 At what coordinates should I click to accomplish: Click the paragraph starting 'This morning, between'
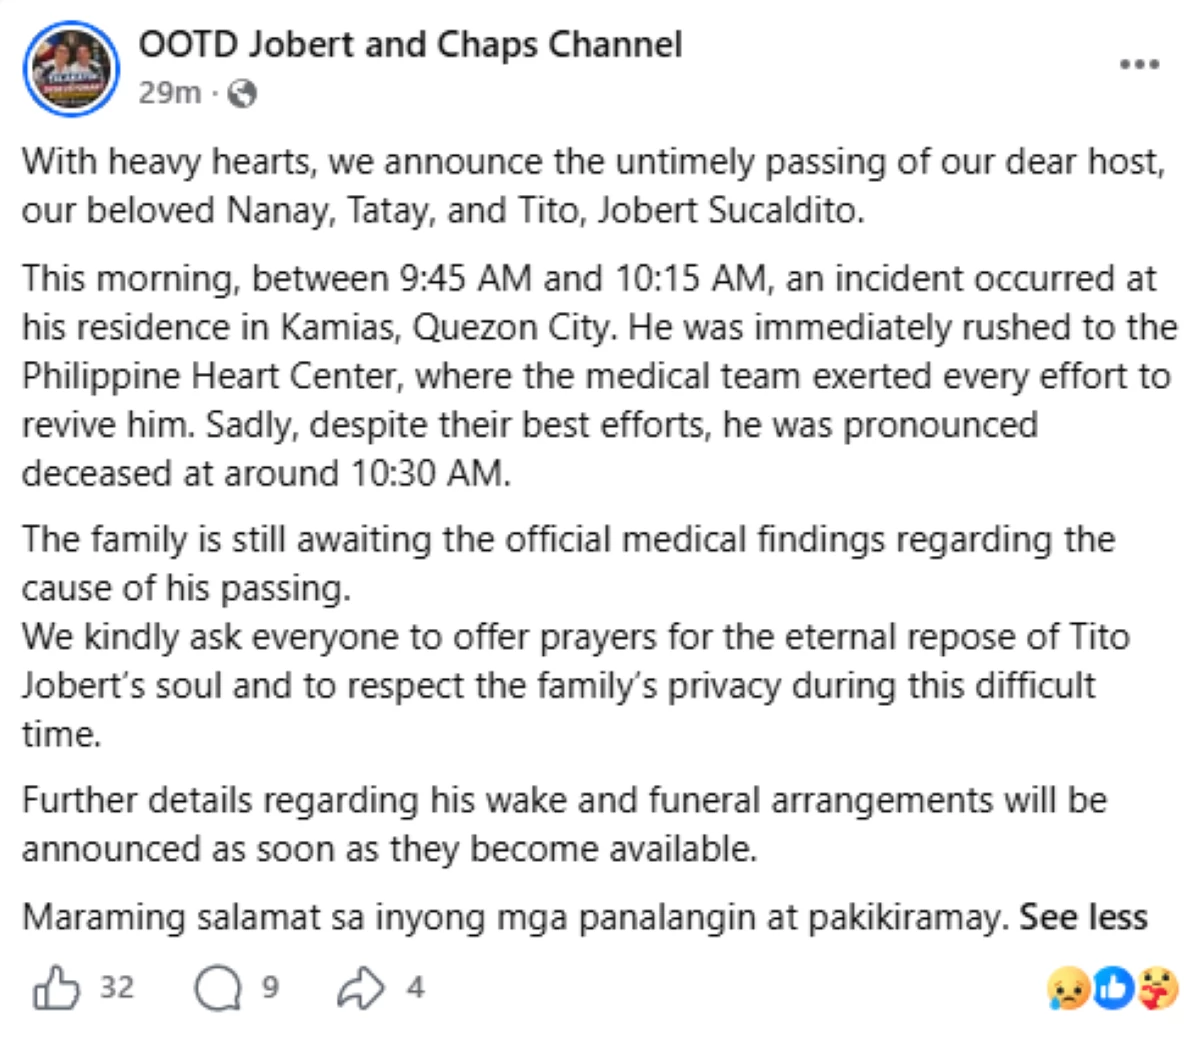tap(600, 376)
